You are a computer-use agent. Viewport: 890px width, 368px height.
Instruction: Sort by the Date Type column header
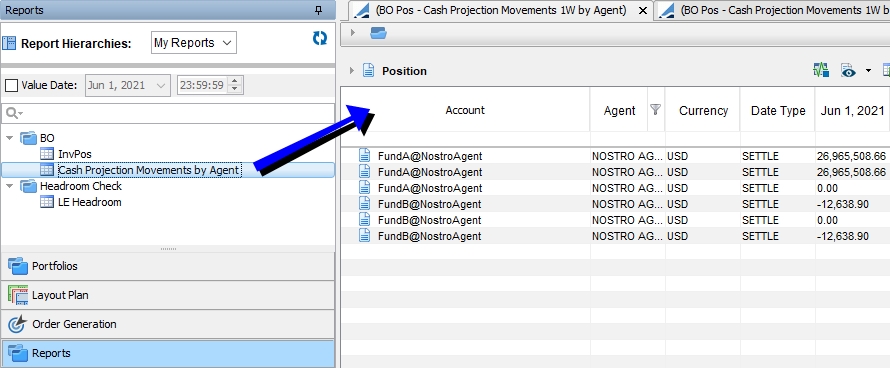[778, 110]
